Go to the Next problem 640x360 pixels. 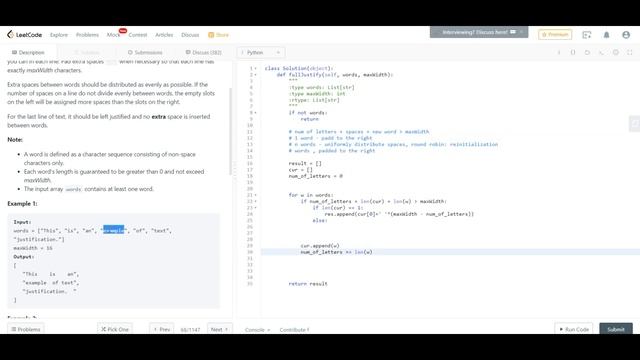click(x=220, y=329)
